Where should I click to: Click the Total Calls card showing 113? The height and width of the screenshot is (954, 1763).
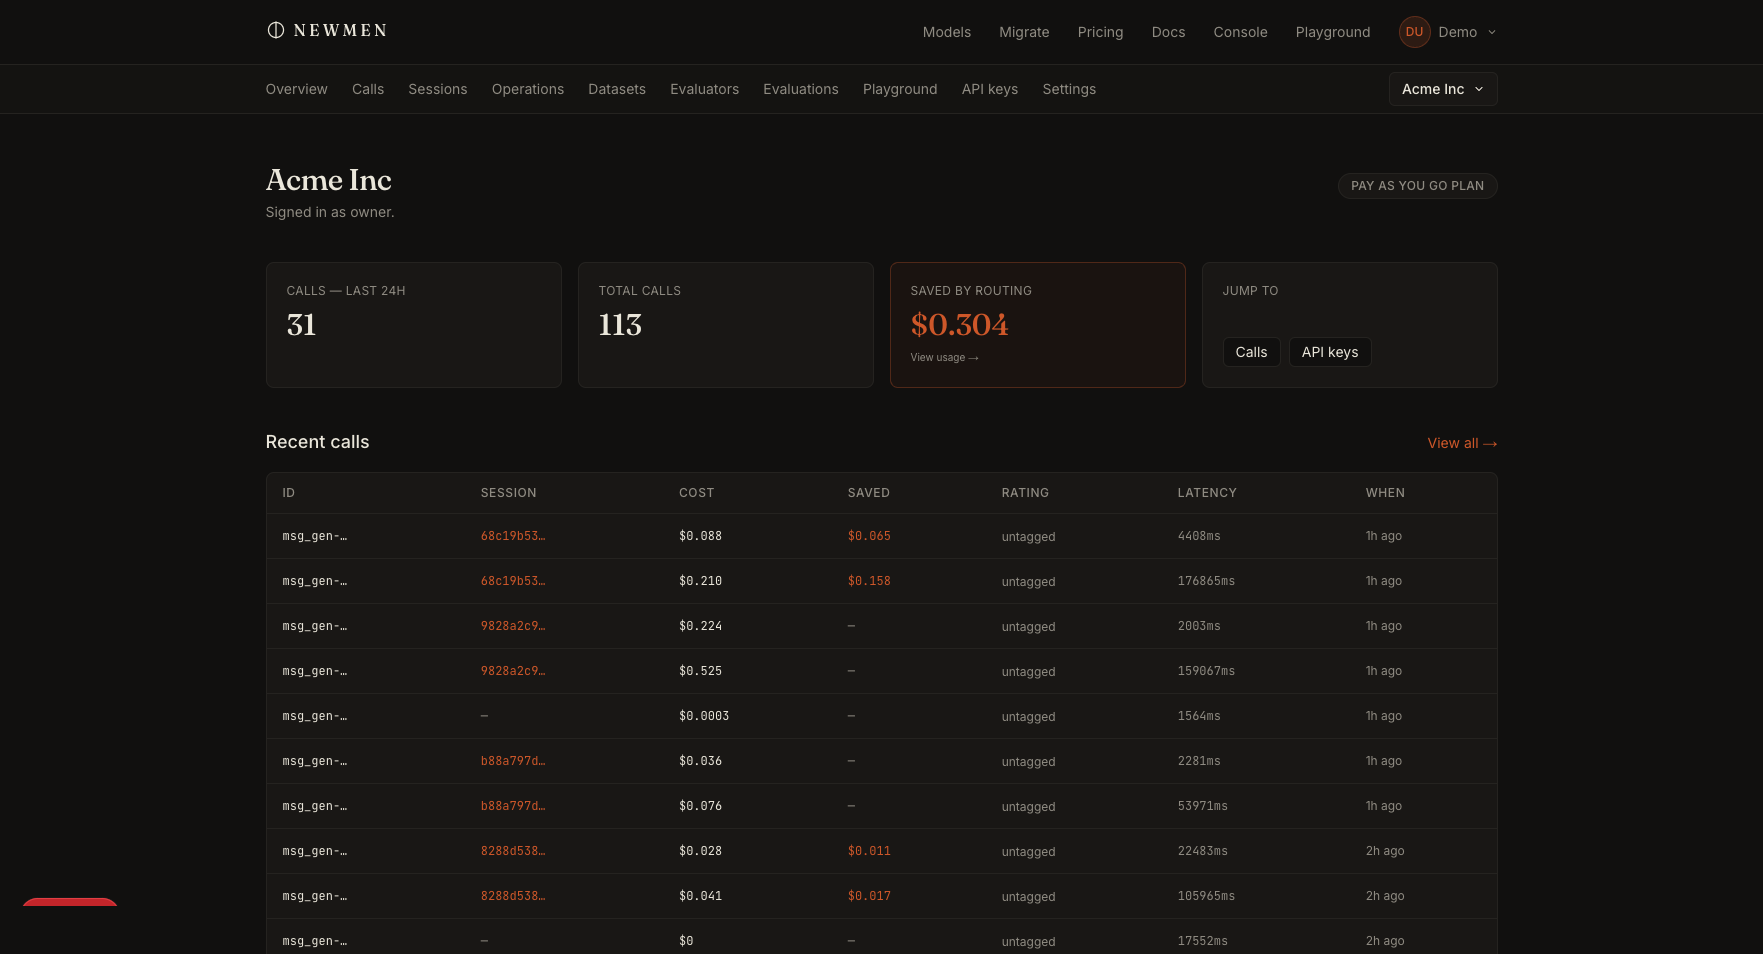pos(726,325)
